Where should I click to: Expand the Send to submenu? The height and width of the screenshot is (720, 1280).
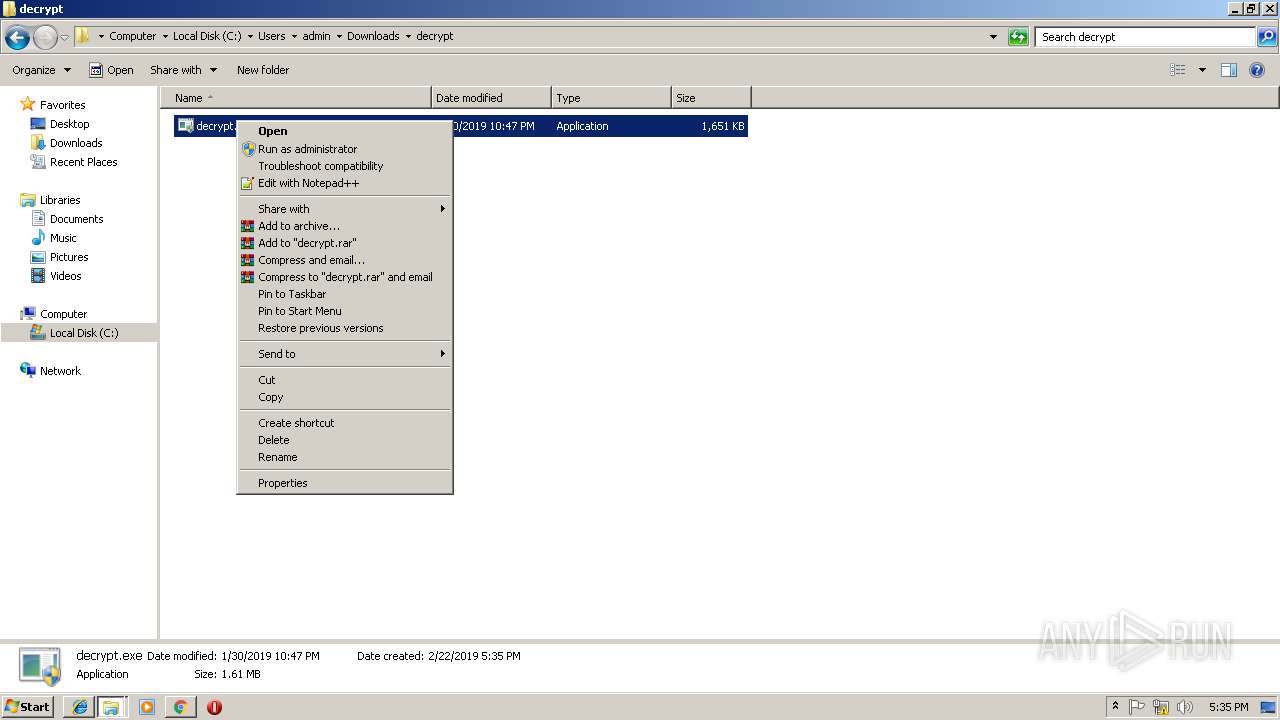coord(344,354)
